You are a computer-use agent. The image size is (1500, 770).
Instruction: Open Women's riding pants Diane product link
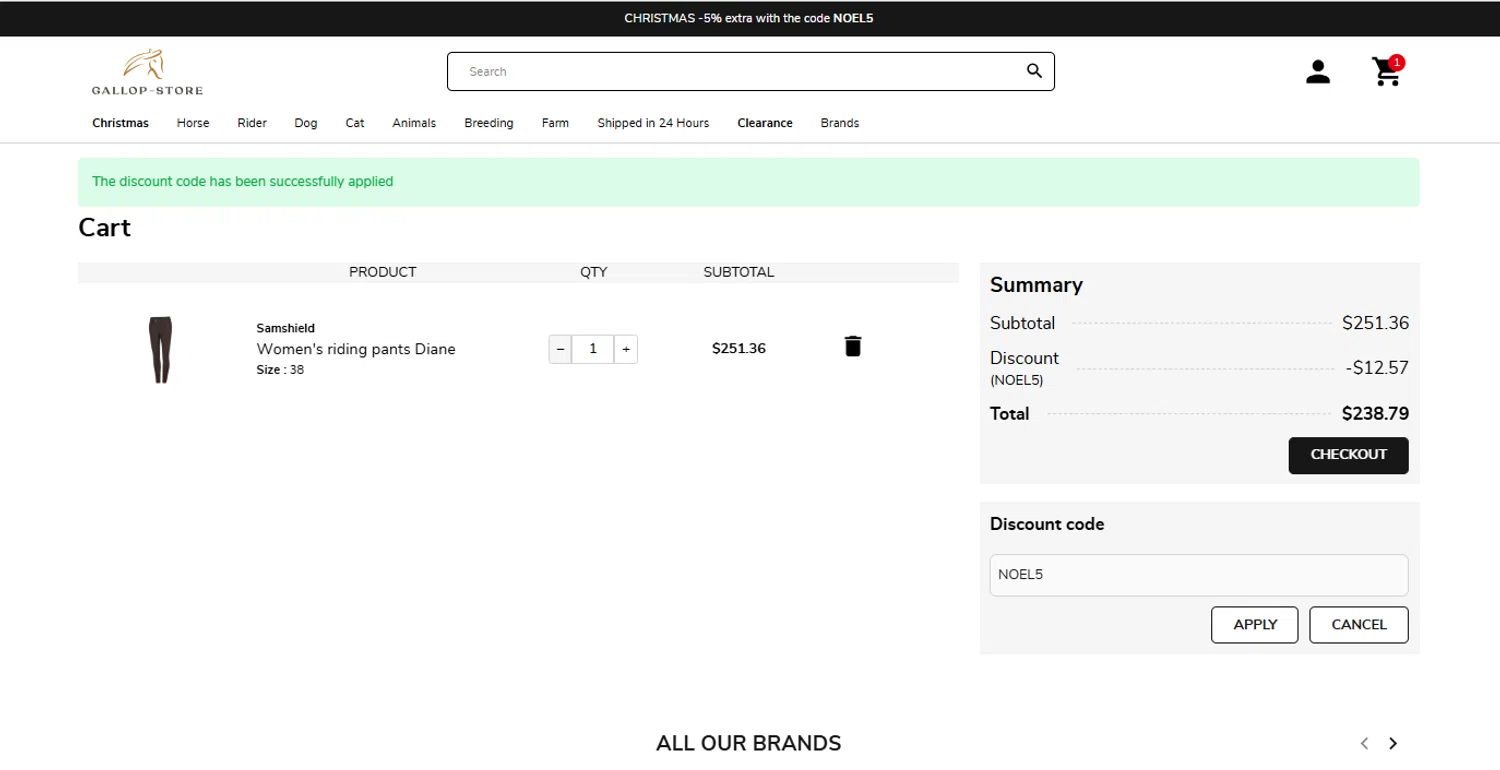click(356, 349)
